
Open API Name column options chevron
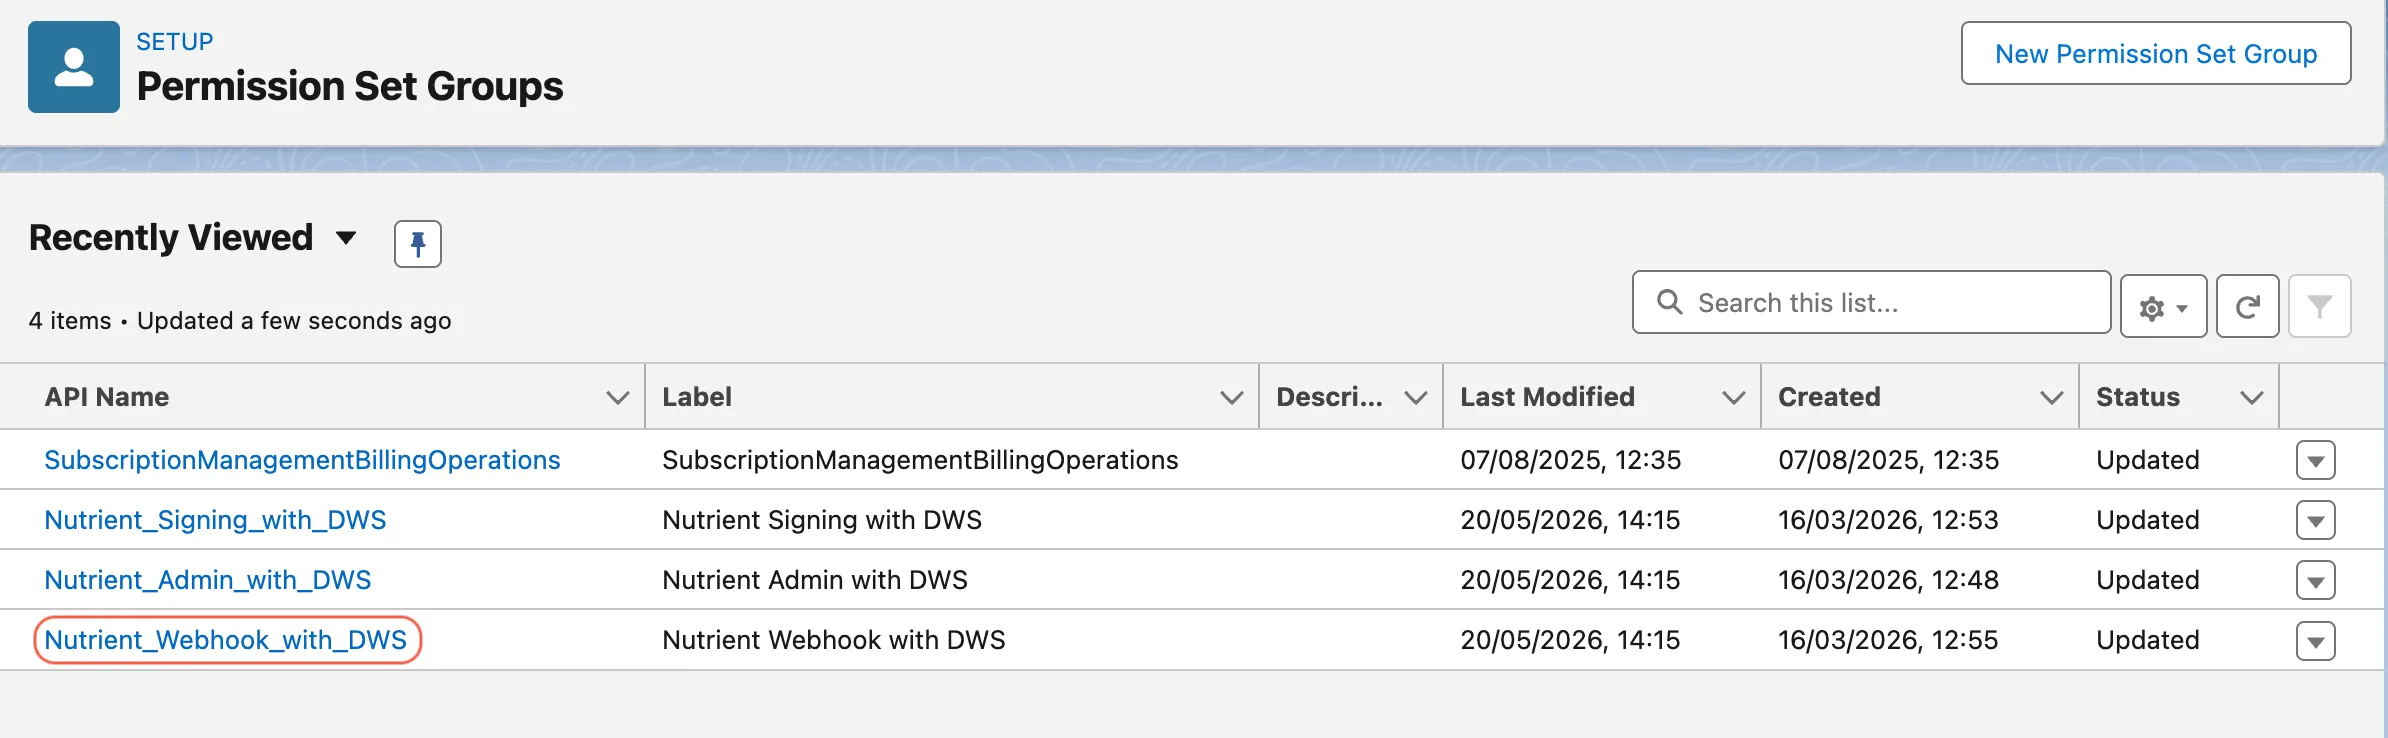(618, 398)
